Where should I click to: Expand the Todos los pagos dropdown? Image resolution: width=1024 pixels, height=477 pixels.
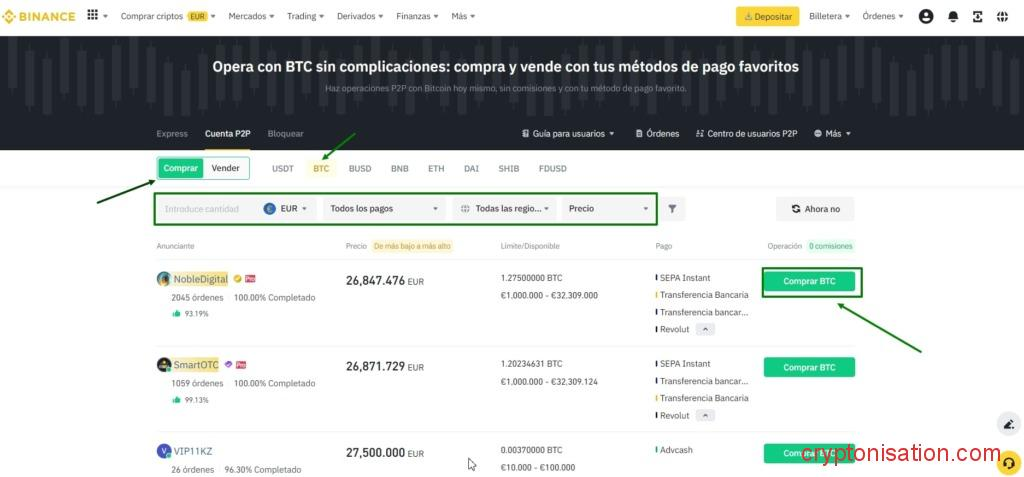385,209
